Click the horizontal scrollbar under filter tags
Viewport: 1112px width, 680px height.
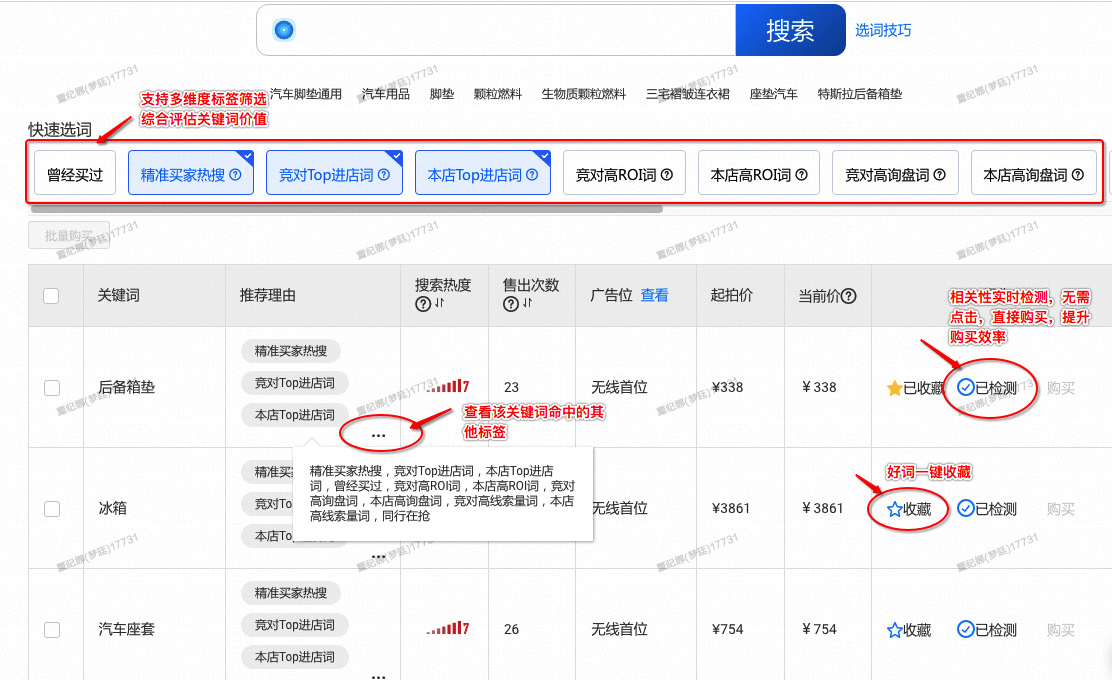(x=346, y=209)
